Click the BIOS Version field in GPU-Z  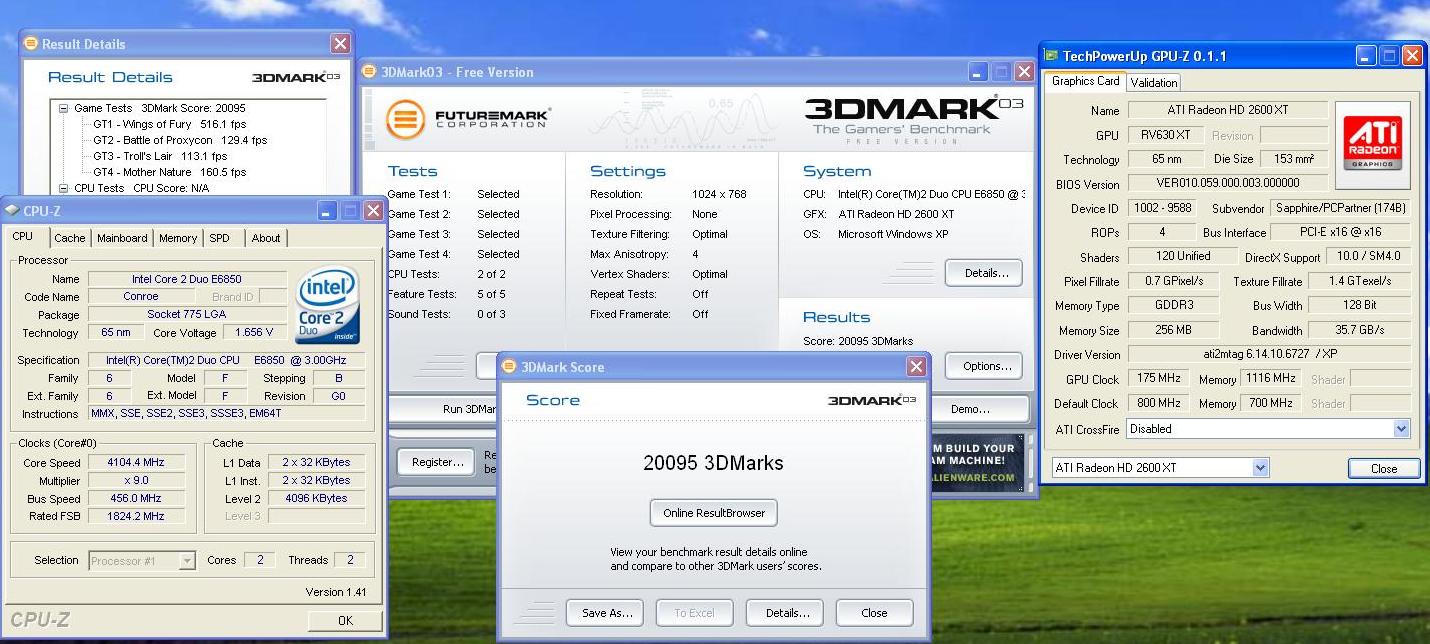(x=1228, y=183)
